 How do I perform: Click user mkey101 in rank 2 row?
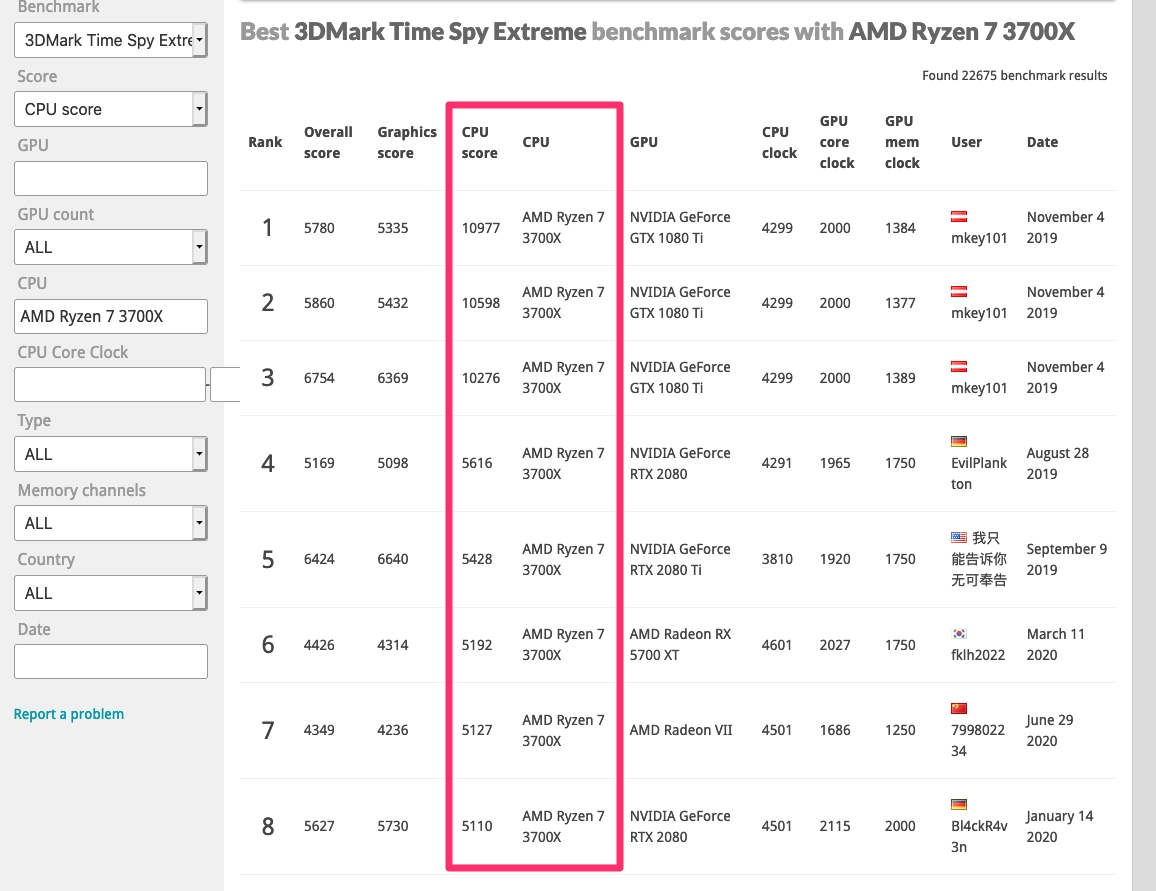[x=979, y=313]
